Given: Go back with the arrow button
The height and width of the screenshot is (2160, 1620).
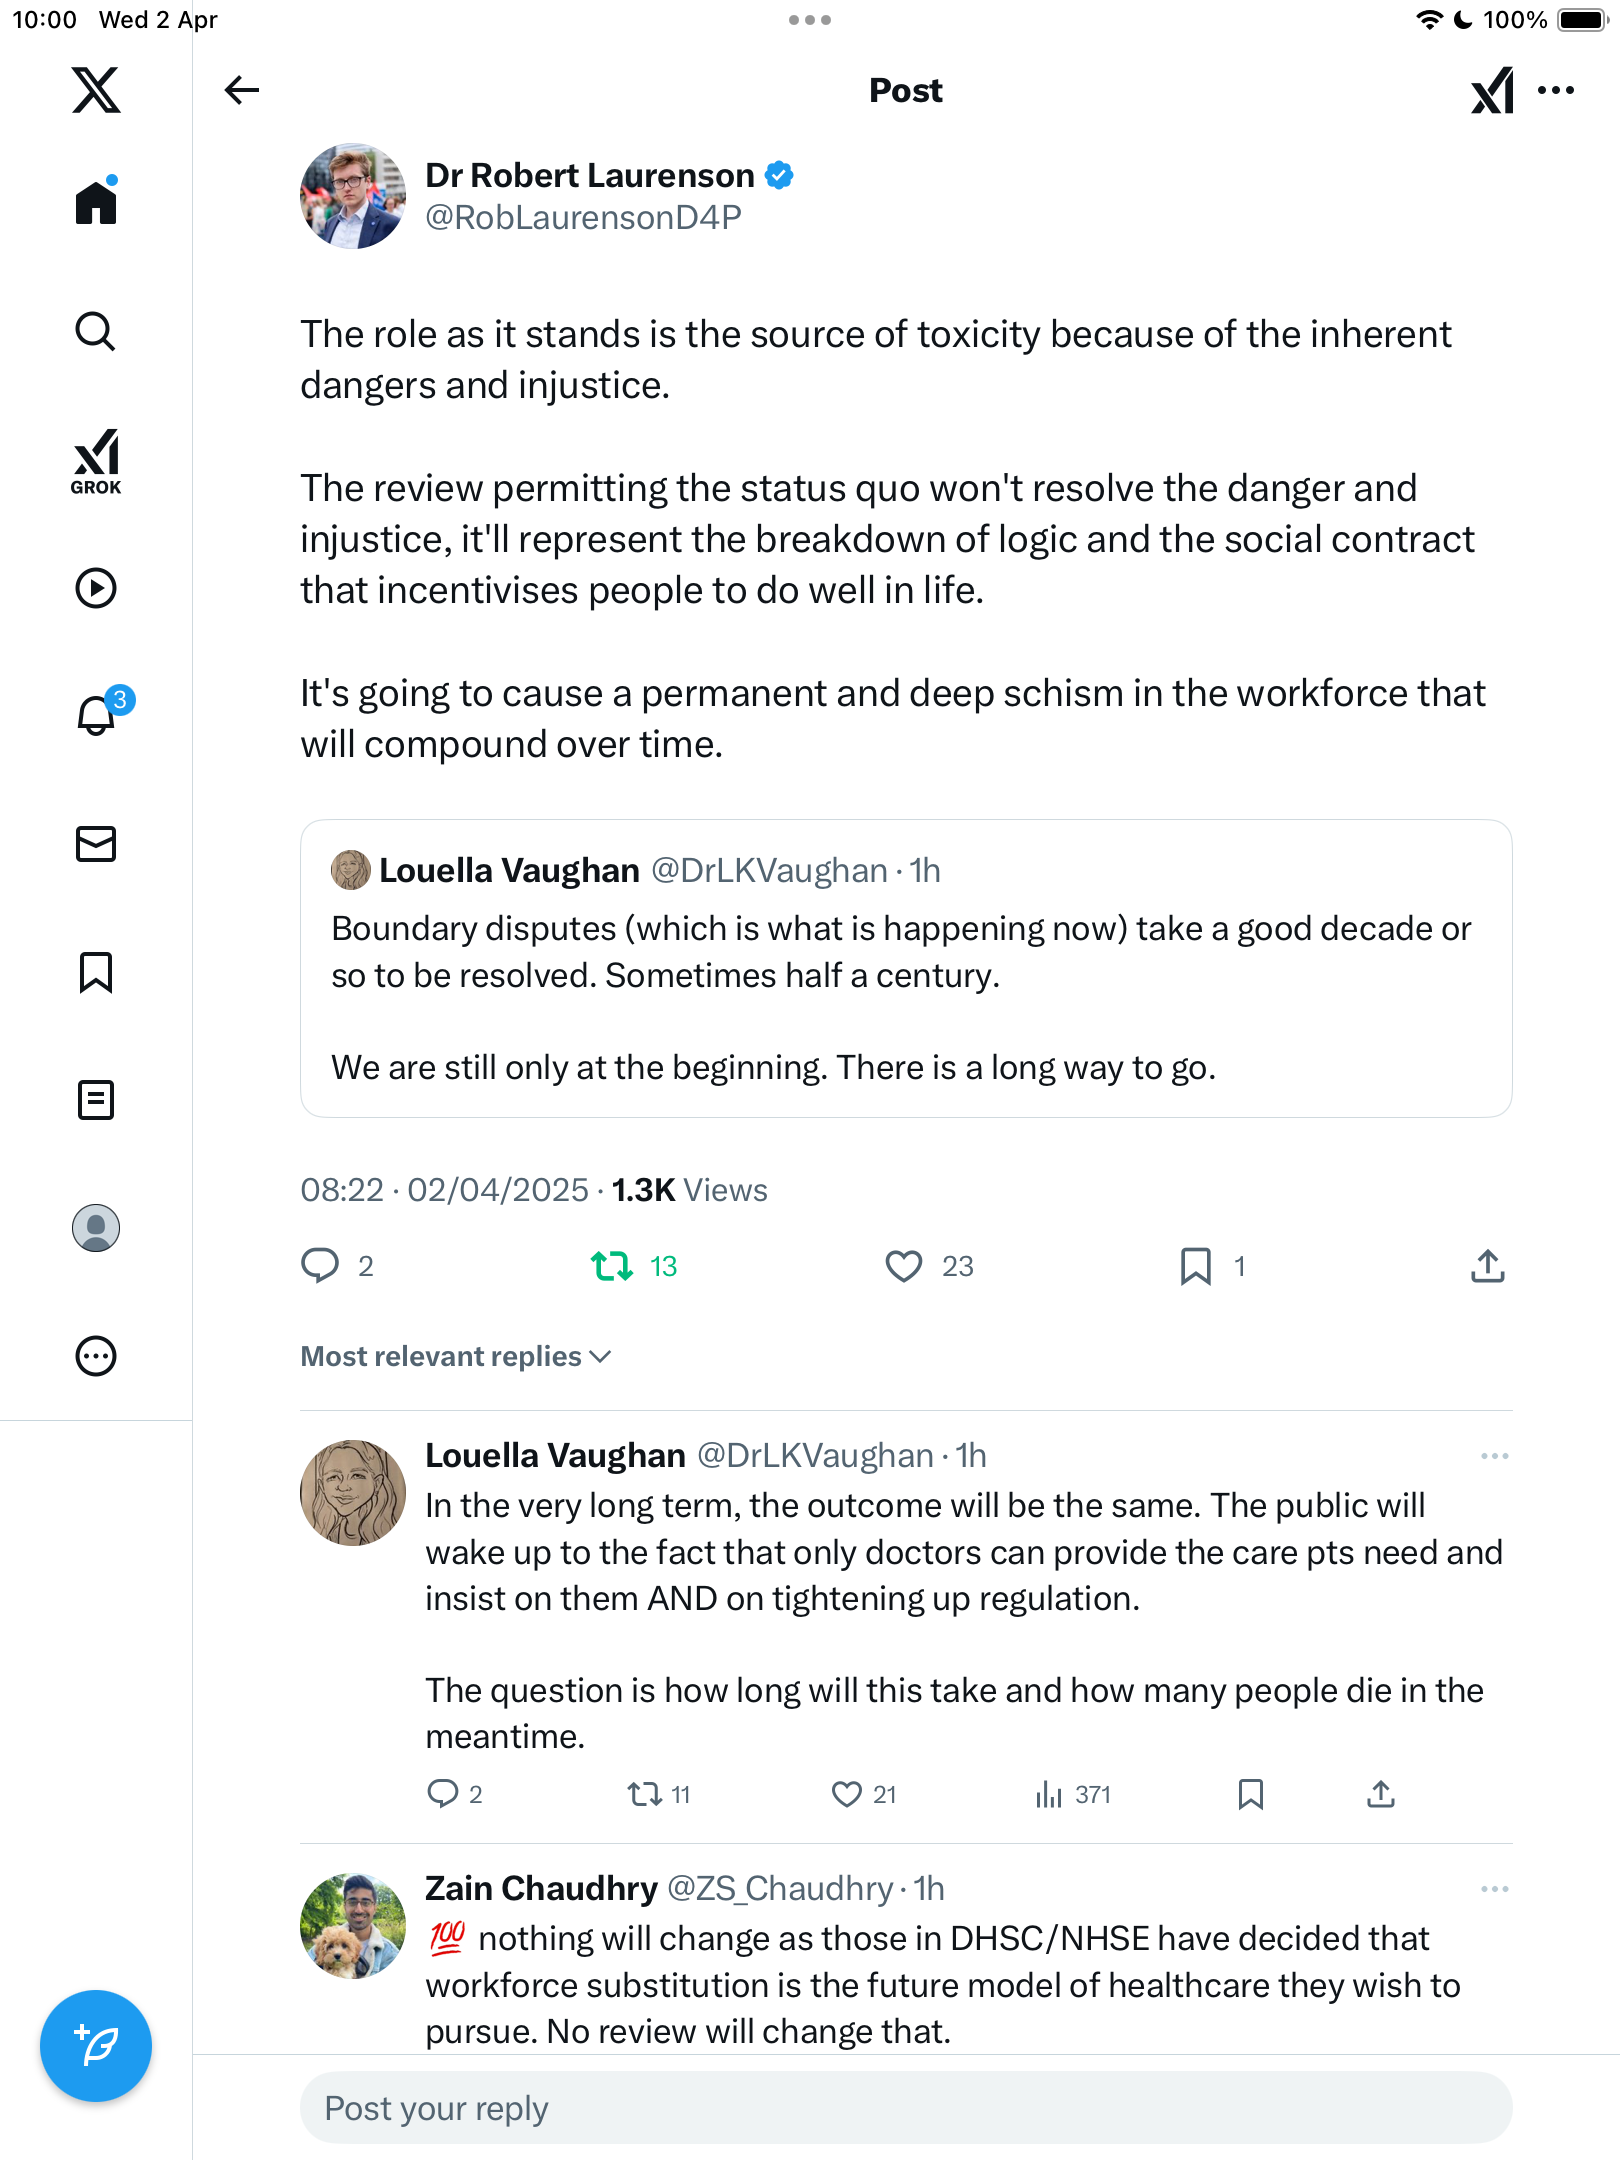Looking at the screenshot, I should coord(242,90).
